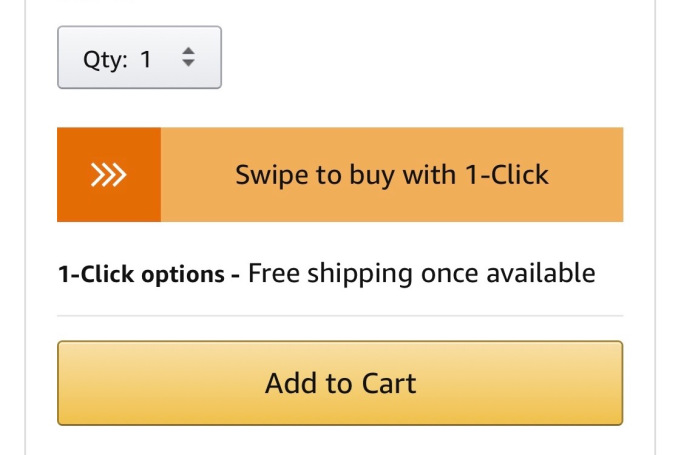Click "Free shipping once available" text
The width and height of the screenshot is (680, 455).
click(x=421, y=273)
